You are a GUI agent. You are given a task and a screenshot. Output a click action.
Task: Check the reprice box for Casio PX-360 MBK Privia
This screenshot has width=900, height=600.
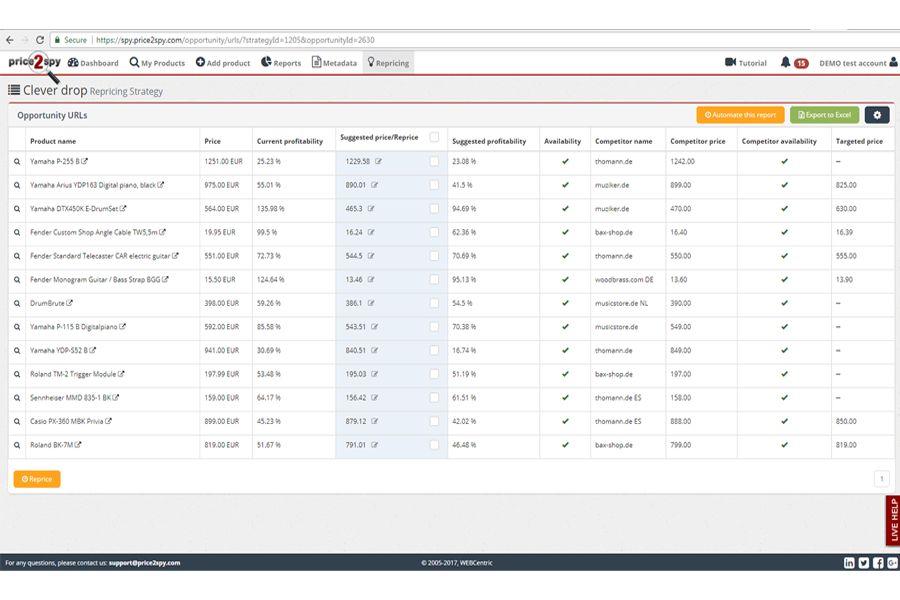click(x=435, y=421)
